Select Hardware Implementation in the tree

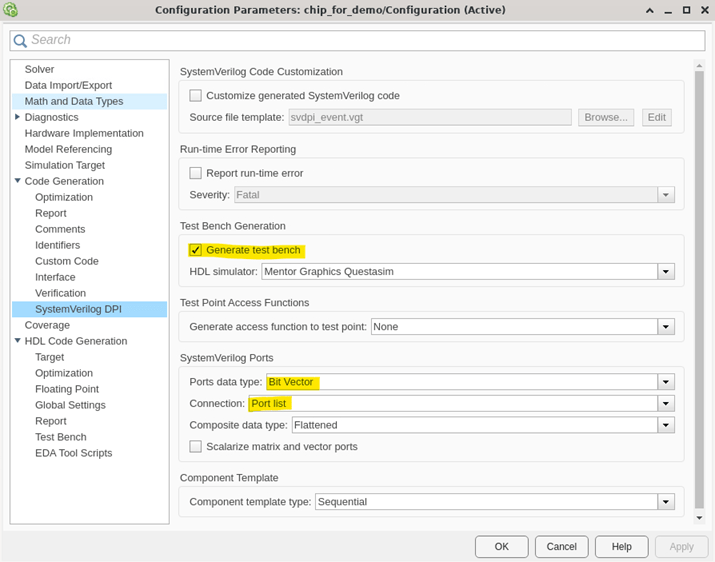coord(84,133)
